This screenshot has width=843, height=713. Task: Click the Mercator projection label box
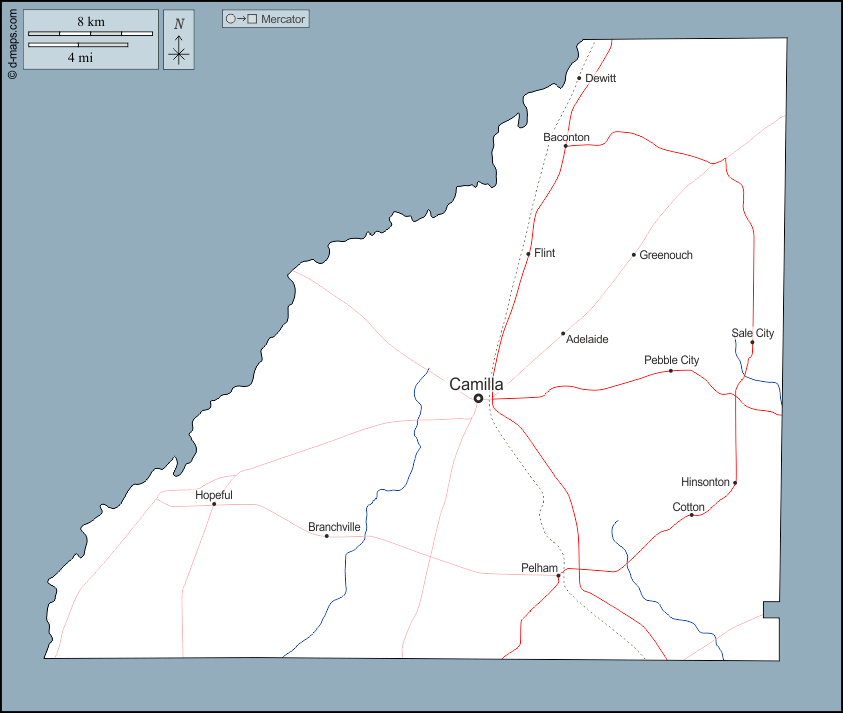click(265, 19)
